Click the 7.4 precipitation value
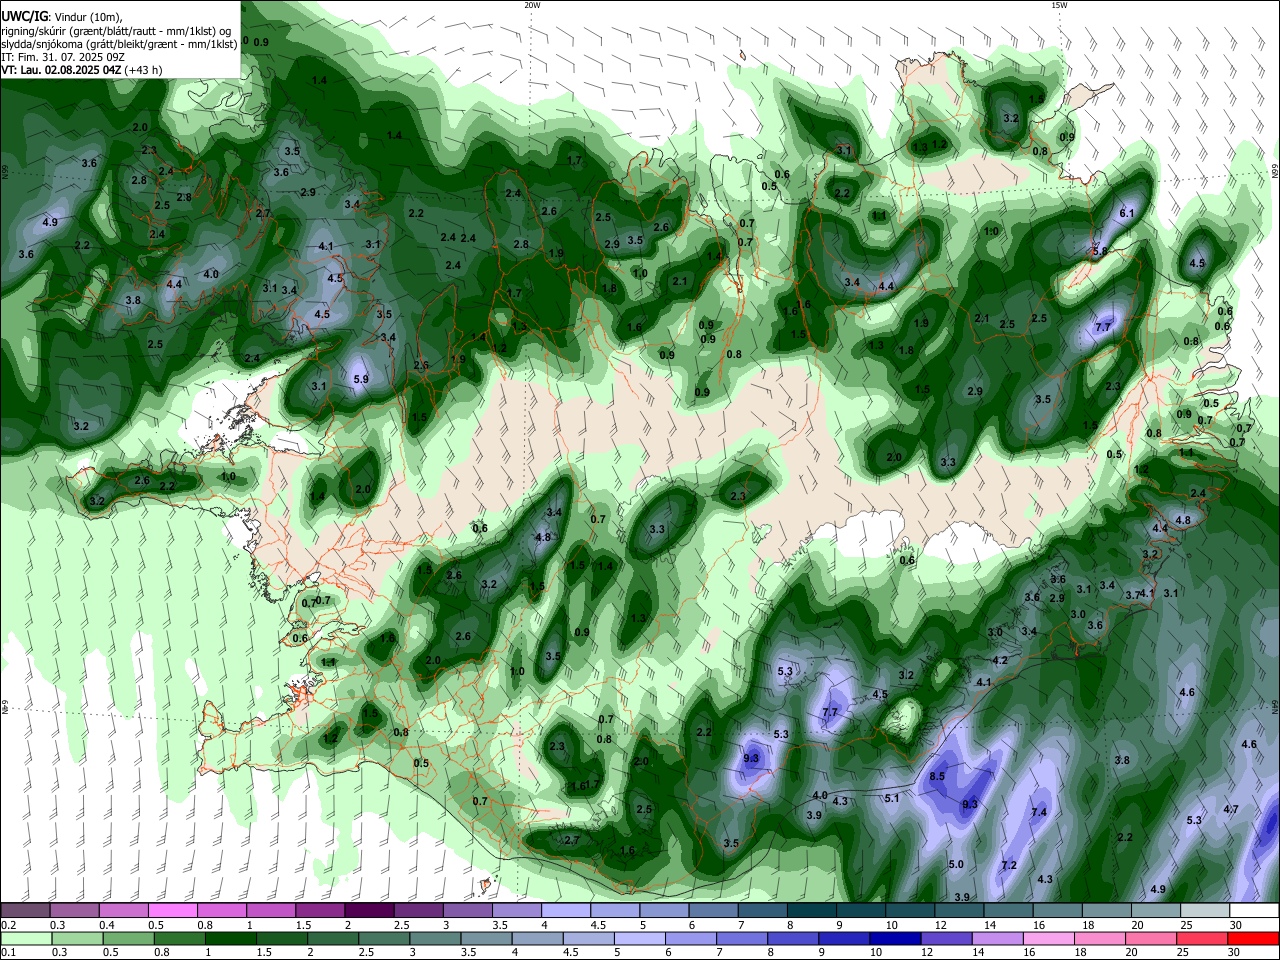Viewport: 1280px width, 960px height. click(1039, 812)
